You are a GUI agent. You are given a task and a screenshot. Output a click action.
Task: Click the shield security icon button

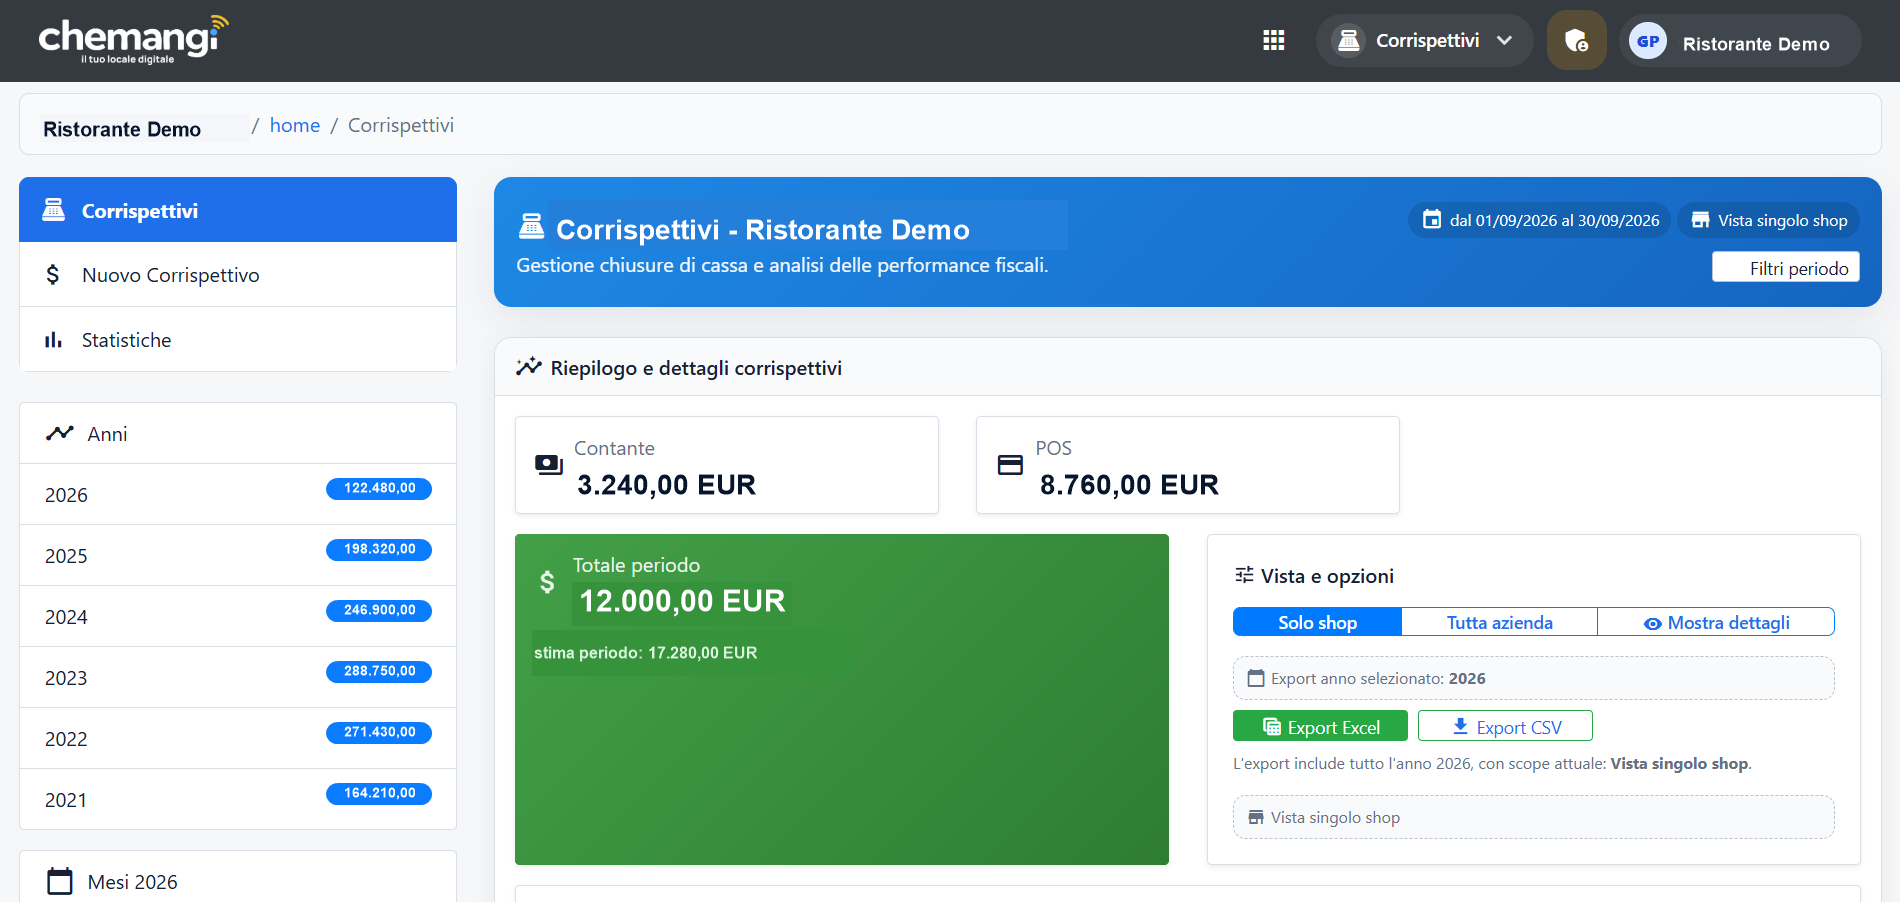click(1577, 40)
